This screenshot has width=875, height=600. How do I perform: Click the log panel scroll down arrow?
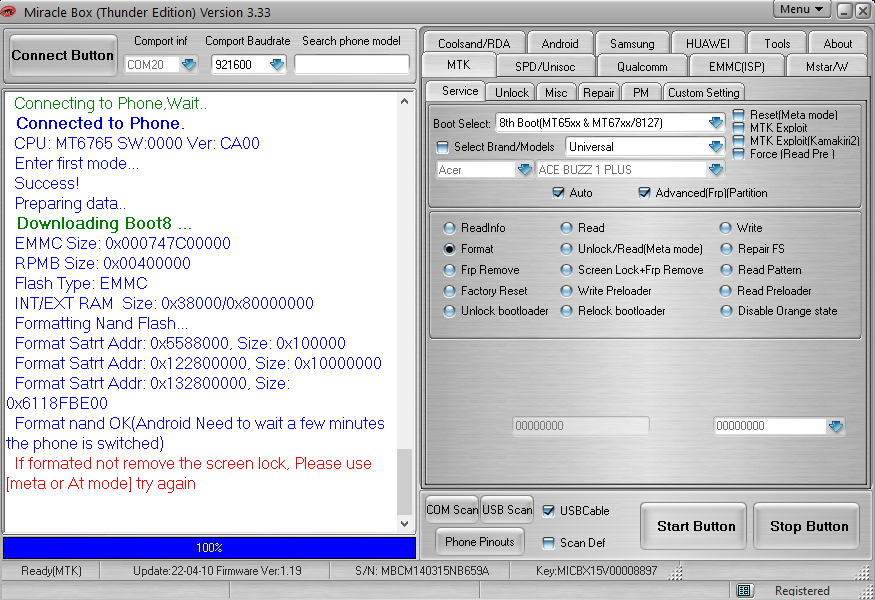pyautogui.click(x=405, y=524)
